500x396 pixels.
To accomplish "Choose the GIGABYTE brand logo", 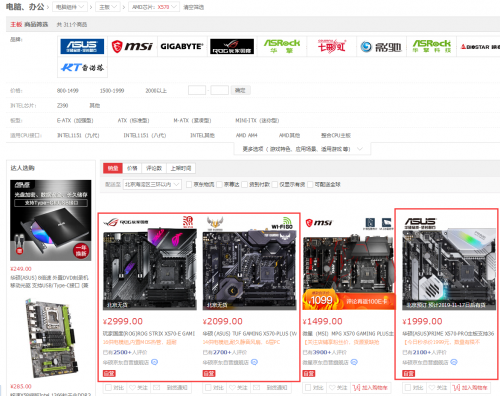I will pyautogui.click(x=182, y=46).
